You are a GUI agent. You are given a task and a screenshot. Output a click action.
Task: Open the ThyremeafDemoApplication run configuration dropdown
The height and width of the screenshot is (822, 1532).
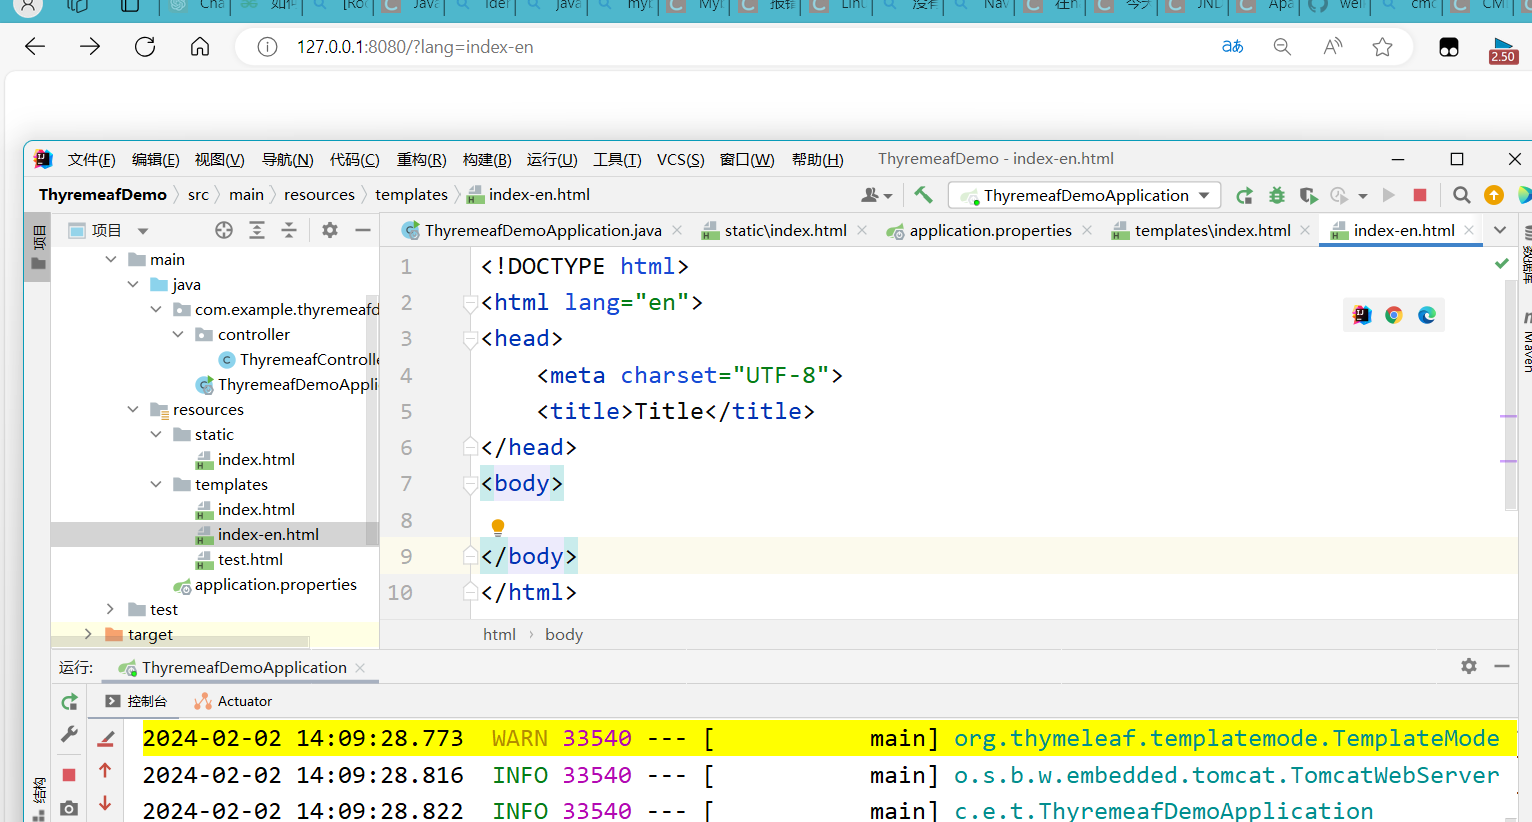tap(1083, 195)
